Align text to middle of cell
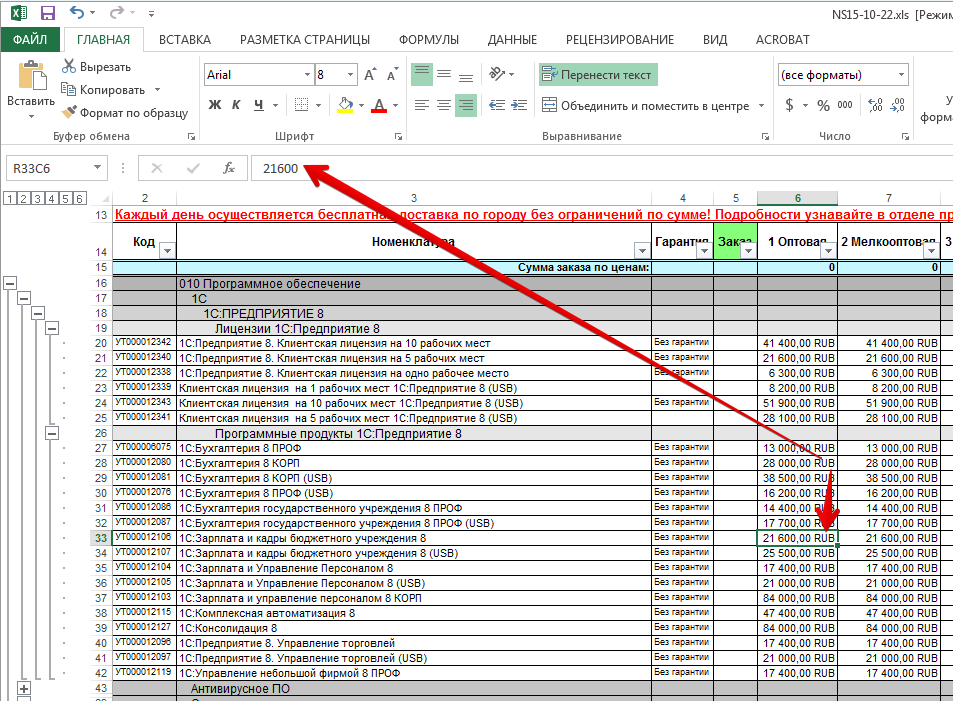 [444, 75]
